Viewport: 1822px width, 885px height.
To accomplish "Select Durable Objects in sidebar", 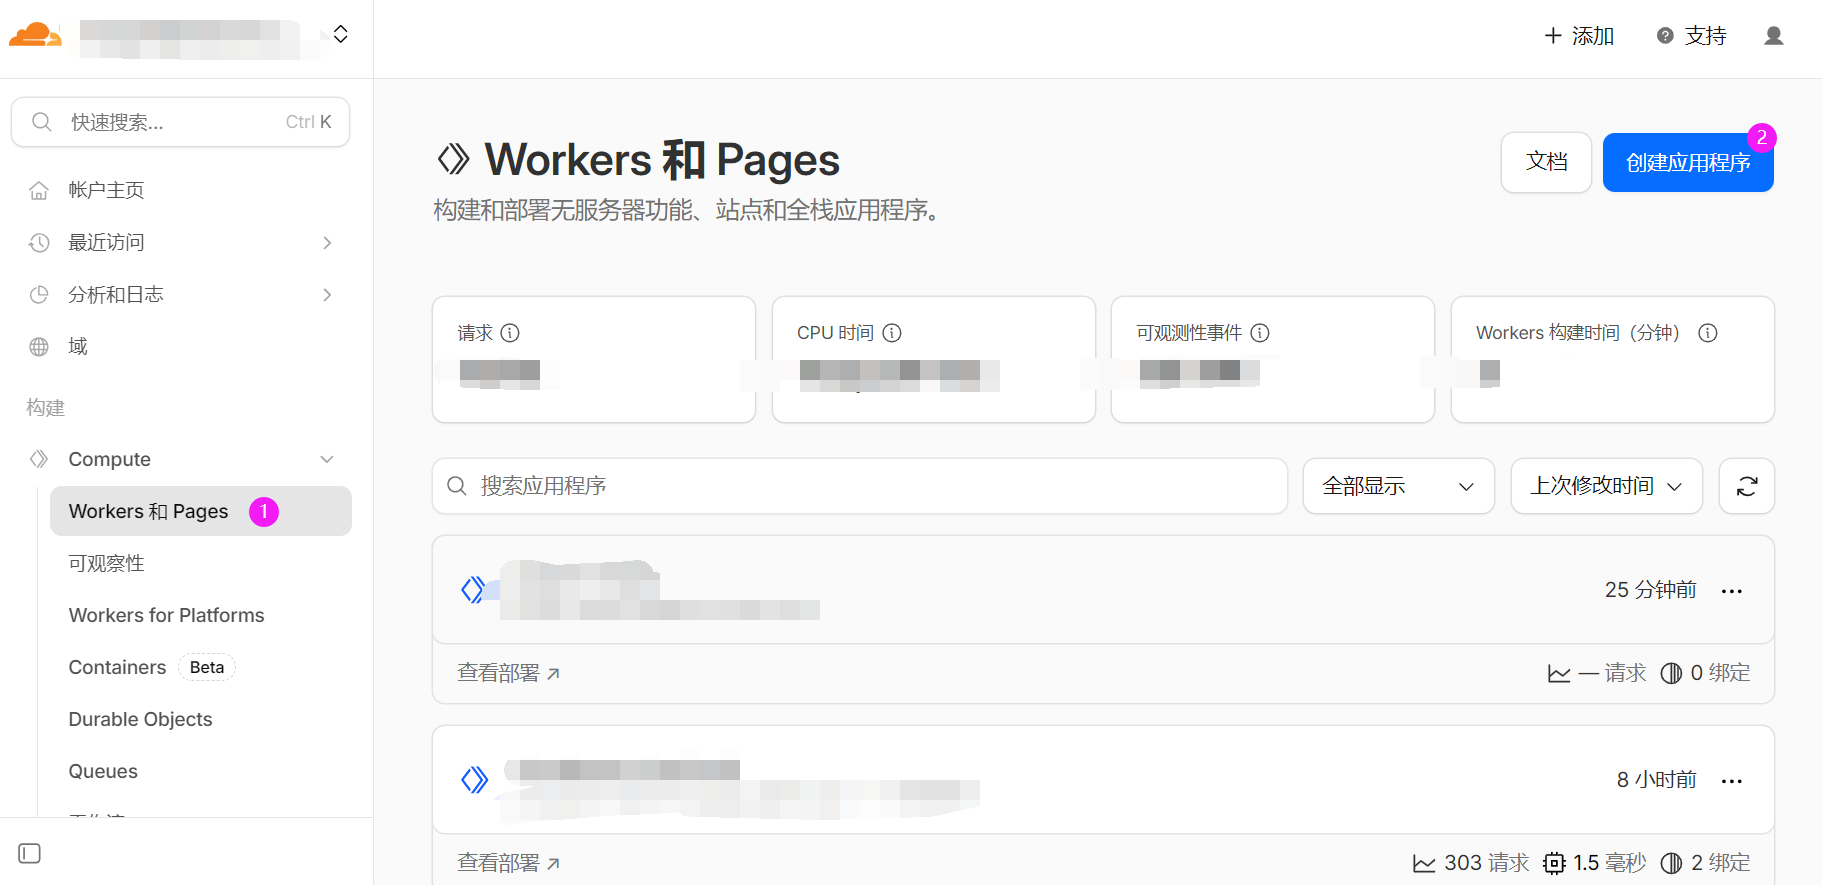I will click(x=140, y=719).
